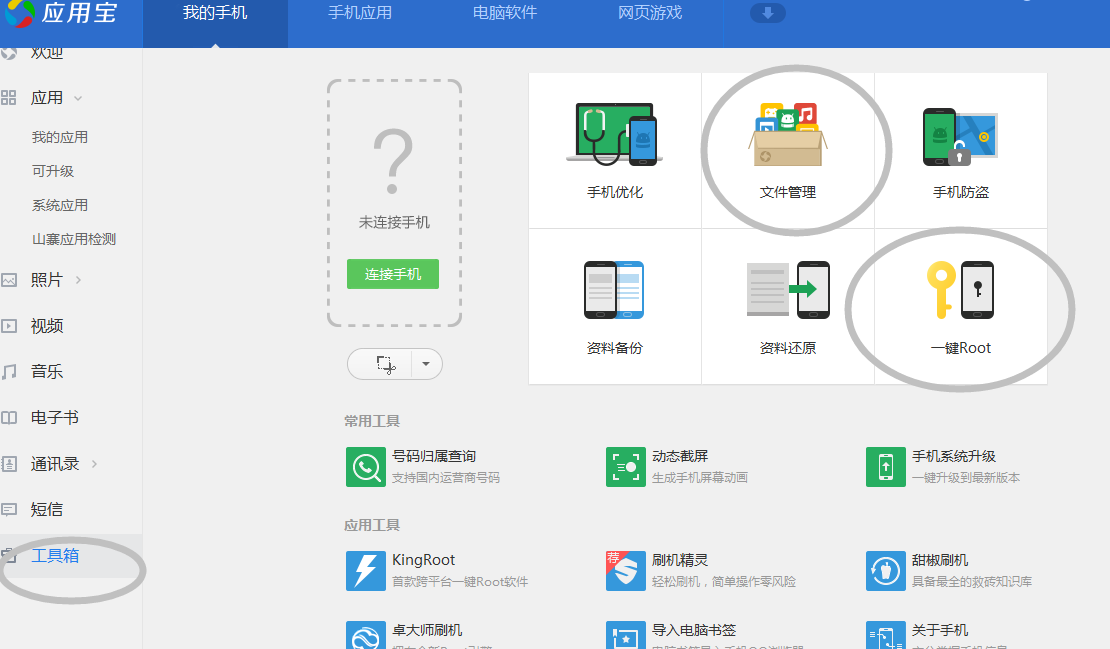Viewport: 1110px width, 649px height.
Task: Open 山寨应用检测 in the sidebar
Action: coord(74,239)
